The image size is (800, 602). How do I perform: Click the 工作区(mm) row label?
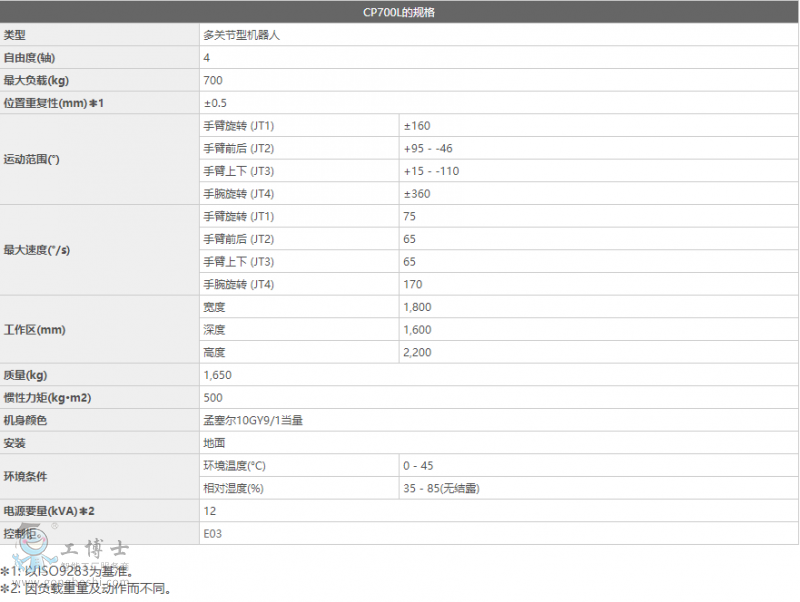pos(34,329)
